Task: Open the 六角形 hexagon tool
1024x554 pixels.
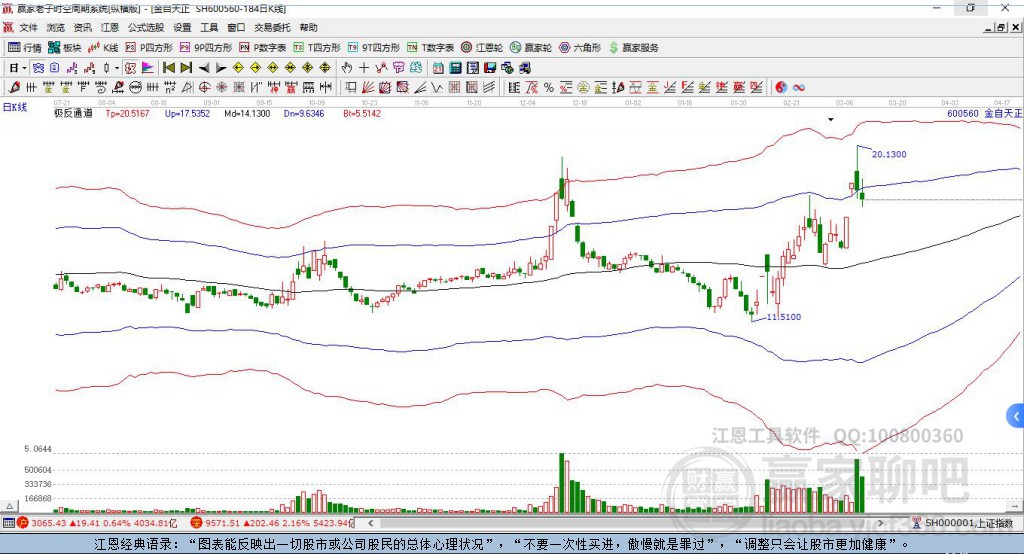Action: [x=580, y=48]
